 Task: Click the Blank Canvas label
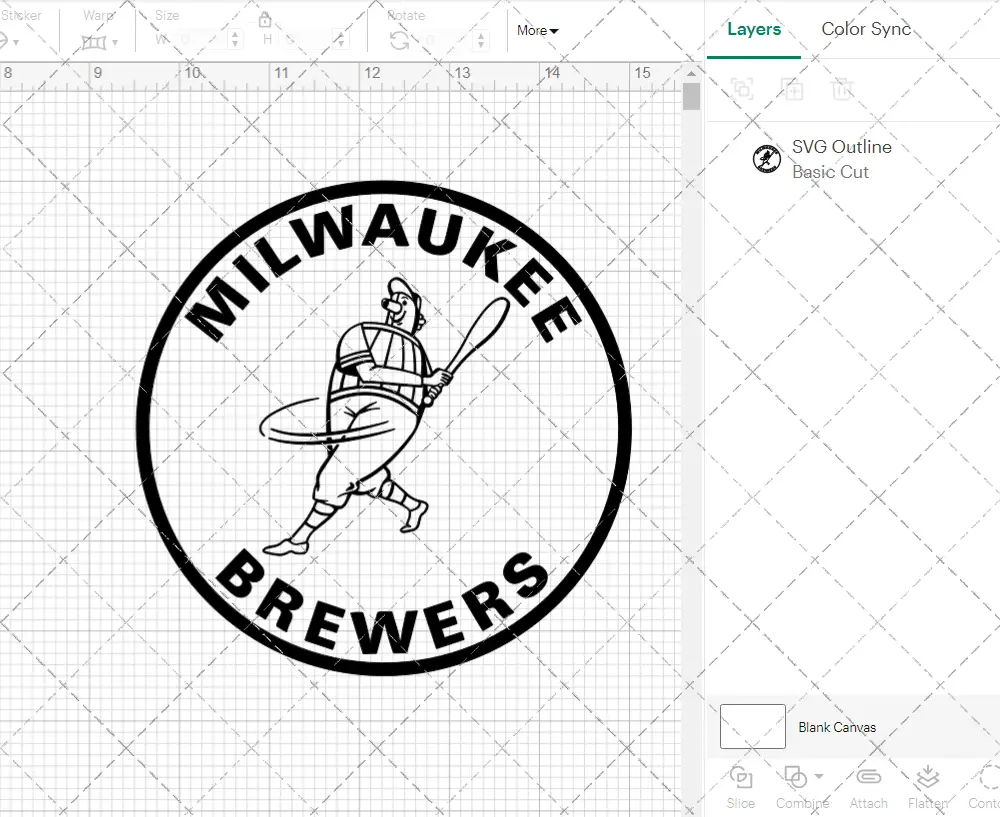coord(837,727)
